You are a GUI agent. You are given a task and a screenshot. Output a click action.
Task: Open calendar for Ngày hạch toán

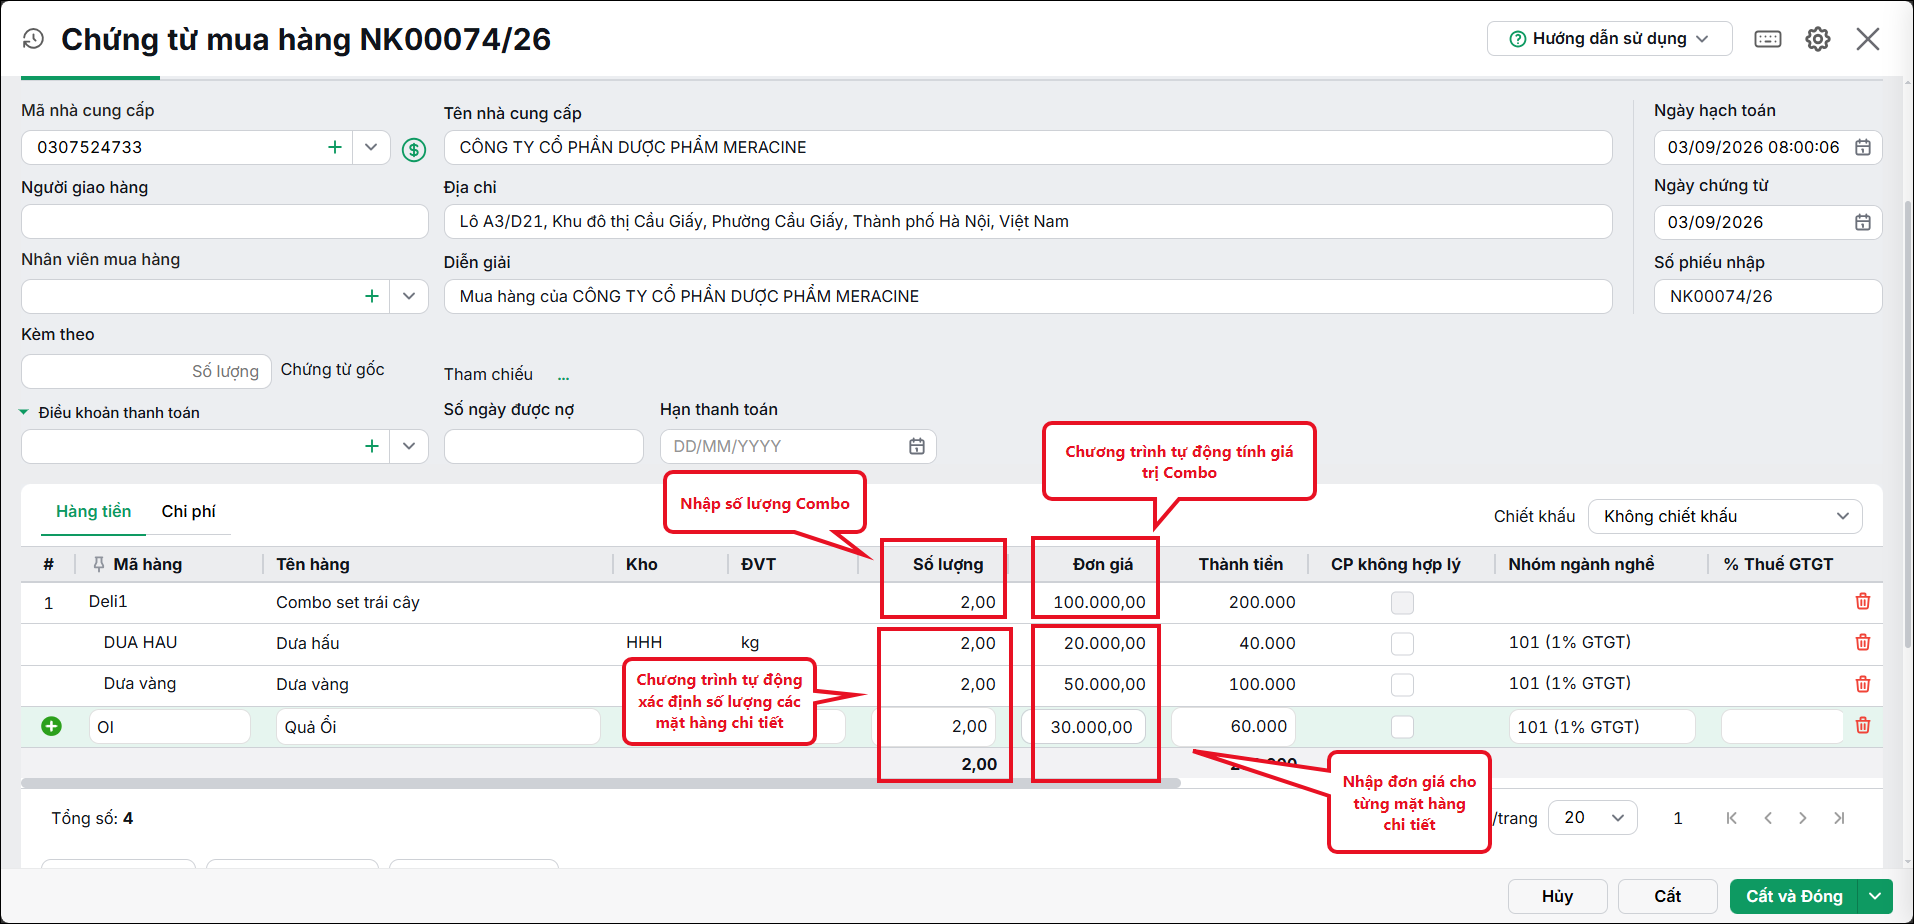tap(1863, 147)
